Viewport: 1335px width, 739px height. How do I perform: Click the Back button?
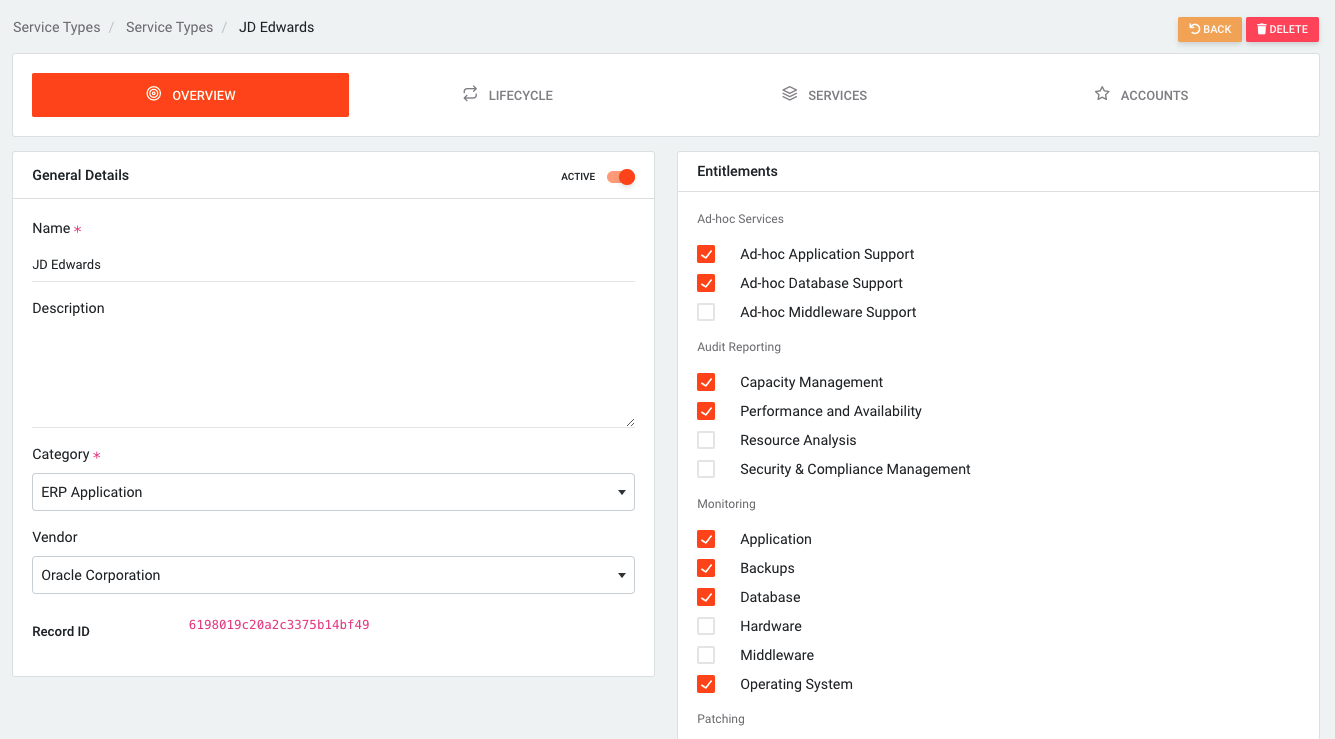pyautogui.click(x=1210, y=29)
